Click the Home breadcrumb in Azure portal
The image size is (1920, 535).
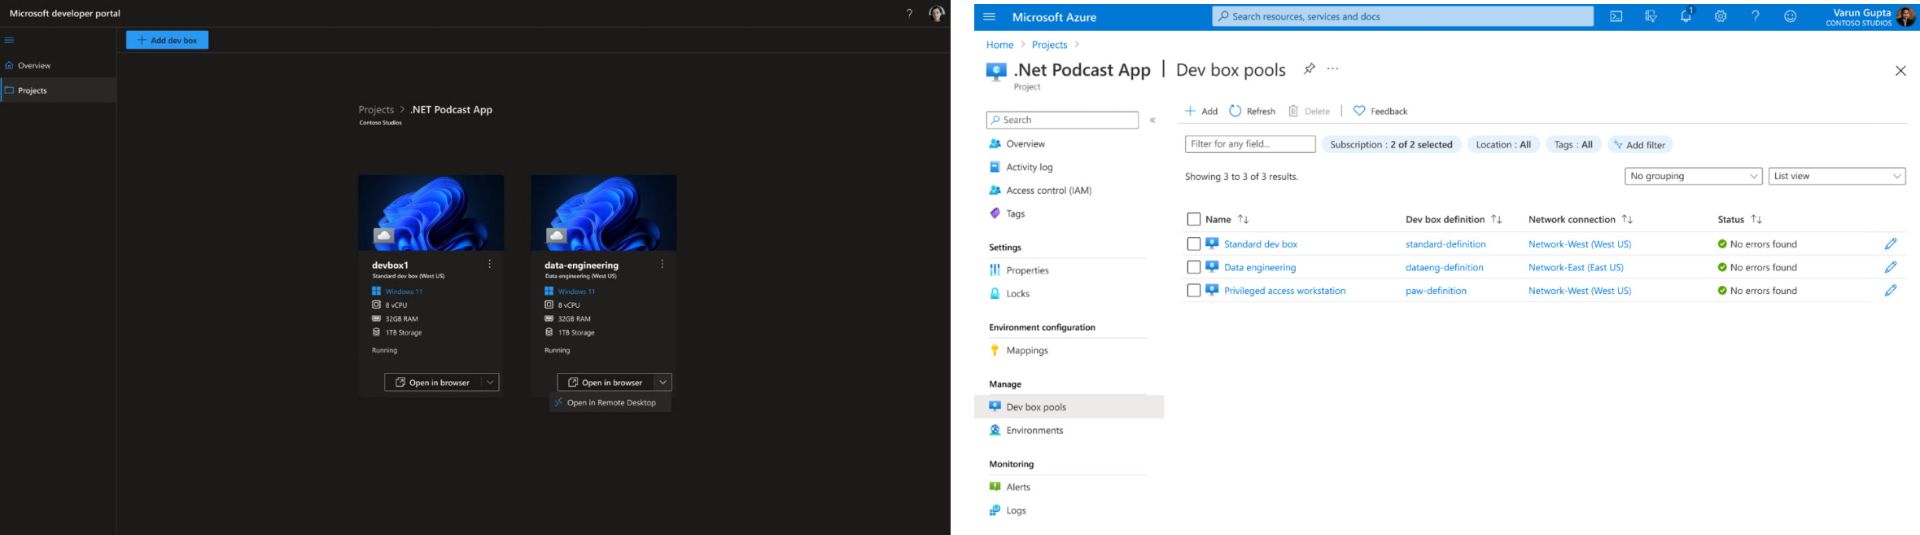pyautogui.click(x=999, y=45)
